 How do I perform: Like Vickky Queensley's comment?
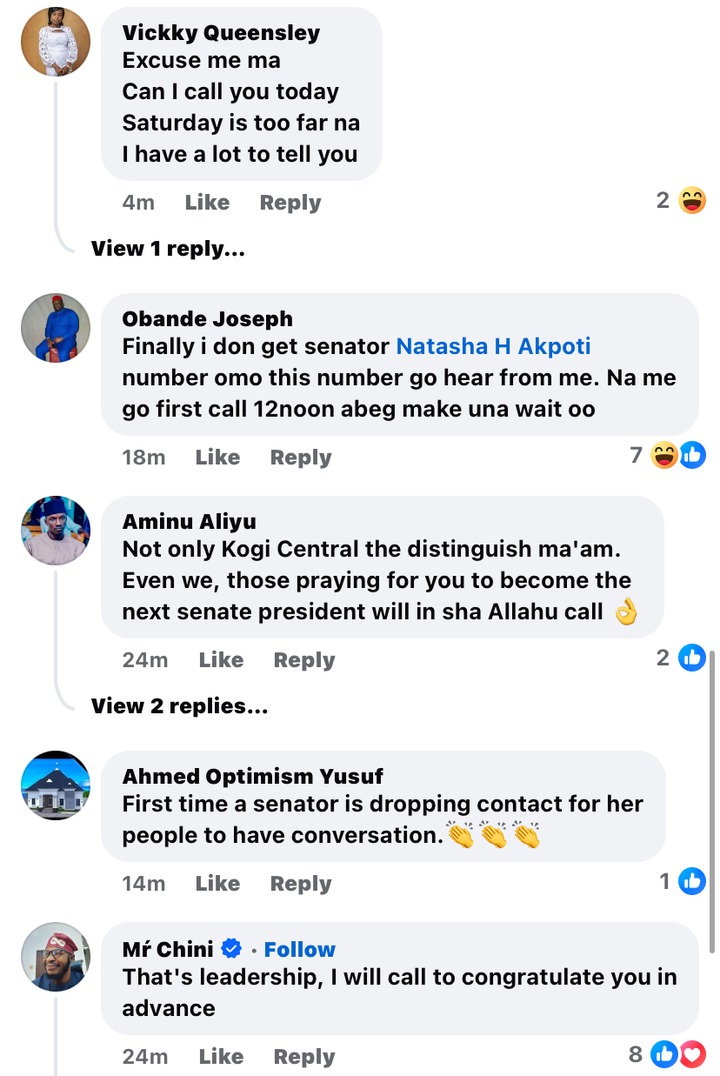[207, 202]
